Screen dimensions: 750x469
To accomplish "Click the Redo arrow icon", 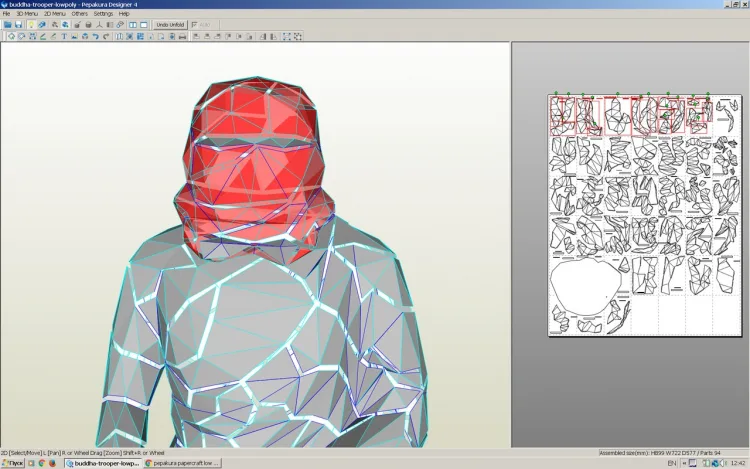I will click(106, 36).
